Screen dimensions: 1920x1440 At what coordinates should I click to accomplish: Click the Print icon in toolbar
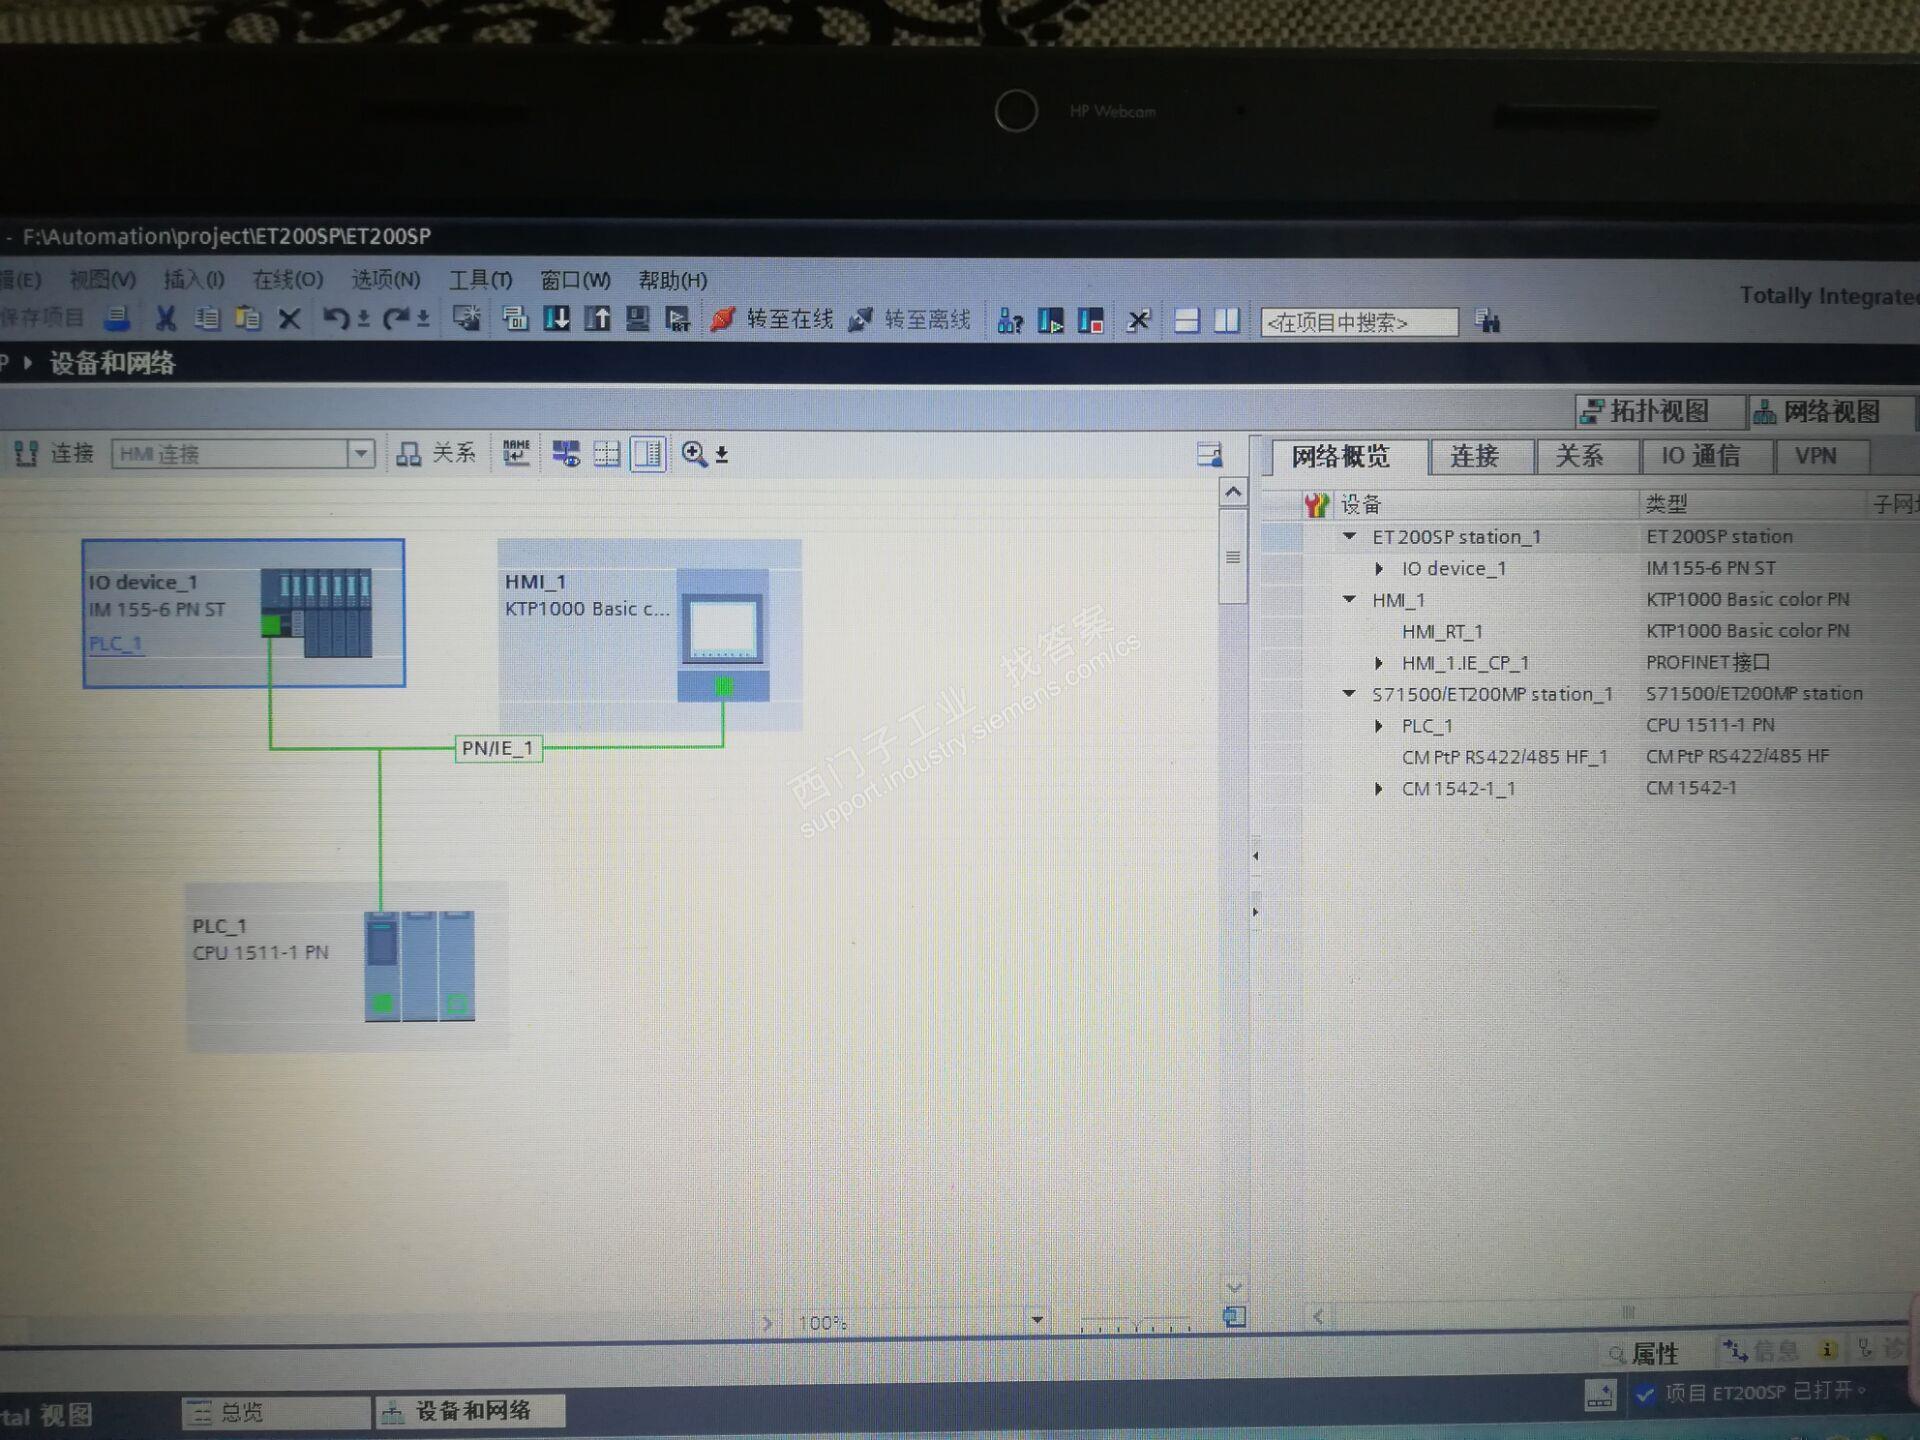117,319
